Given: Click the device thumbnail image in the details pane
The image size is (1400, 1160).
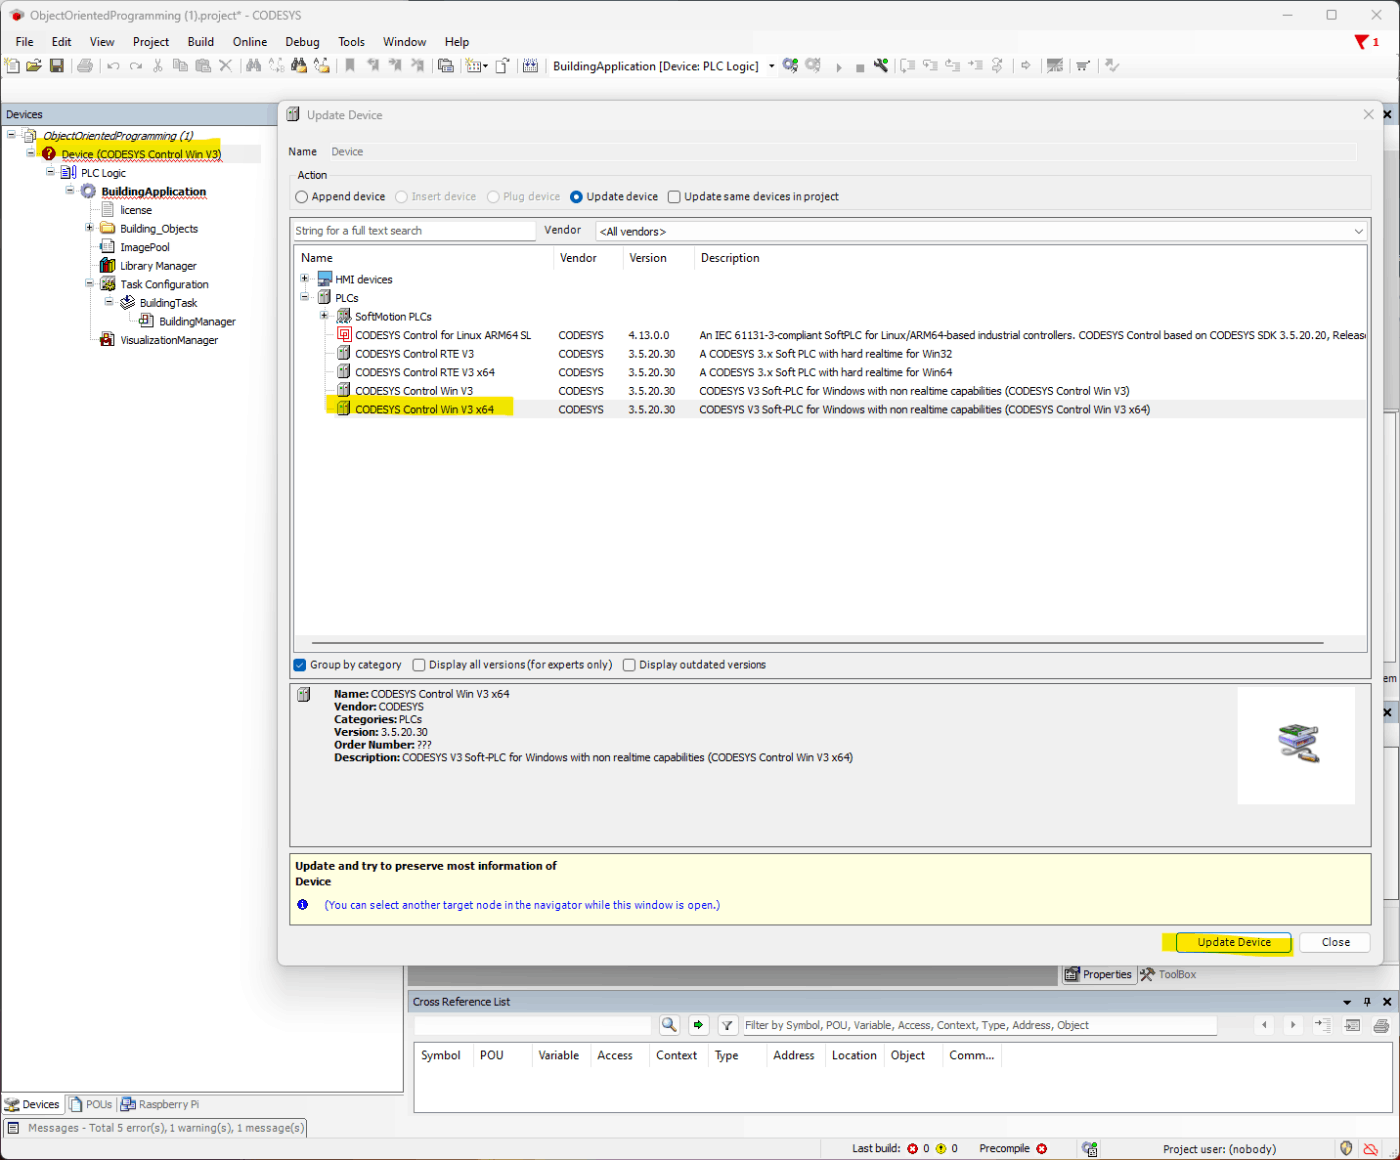Looking at the screenshot, I should (x=1297, y=744).
